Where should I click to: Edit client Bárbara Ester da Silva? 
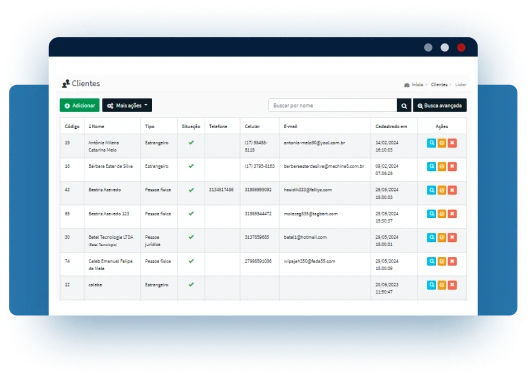442,166
